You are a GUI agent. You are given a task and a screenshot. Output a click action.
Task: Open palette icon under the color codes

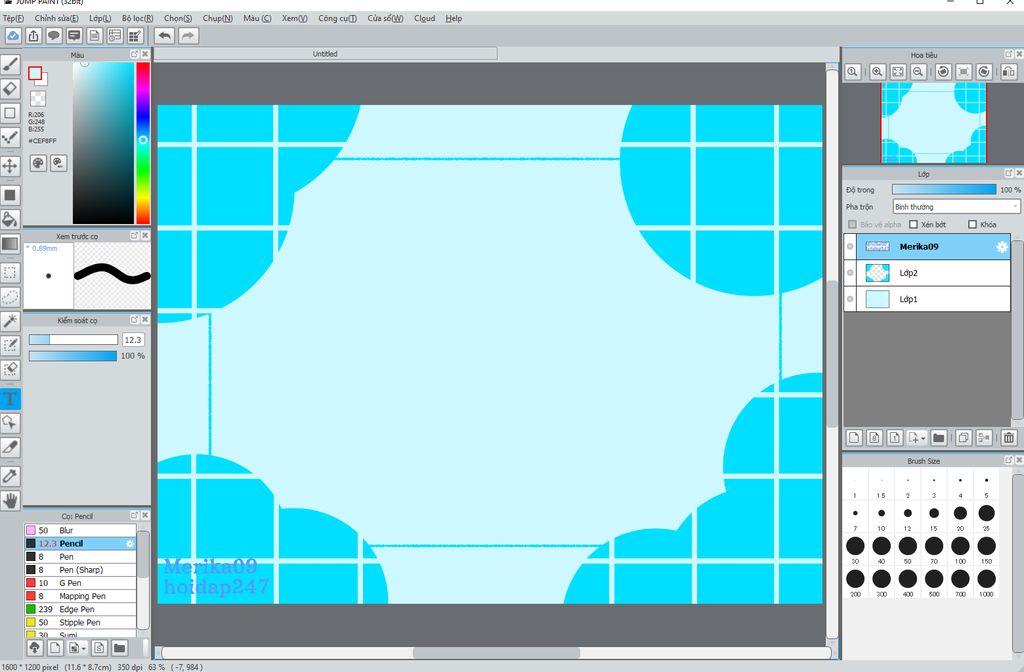point(39,163)
